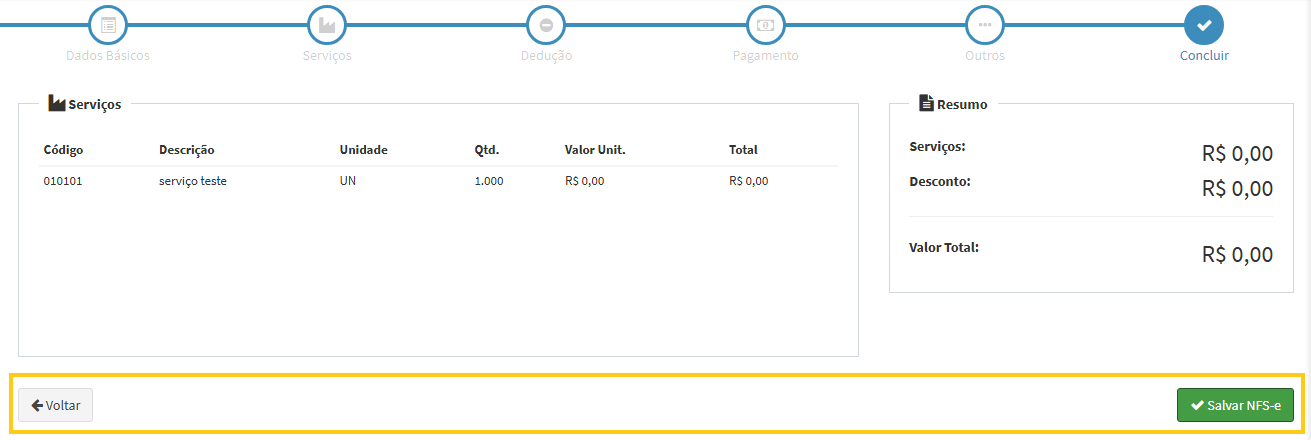Click the Dados Básicos step circle icon
The height and width of the screenshot is (440, 1311).
[x=108, y=24]
